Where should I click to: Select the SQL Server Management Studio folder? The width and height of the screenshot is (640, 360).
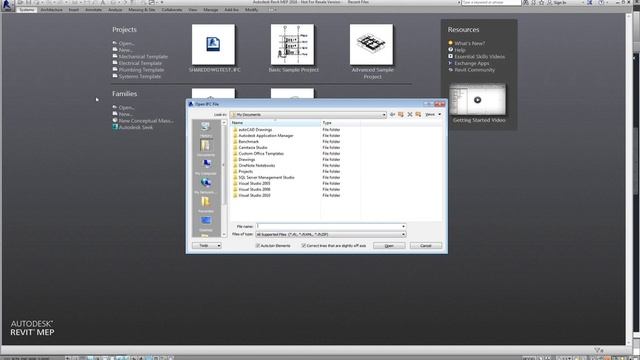[x=266, y=178]
